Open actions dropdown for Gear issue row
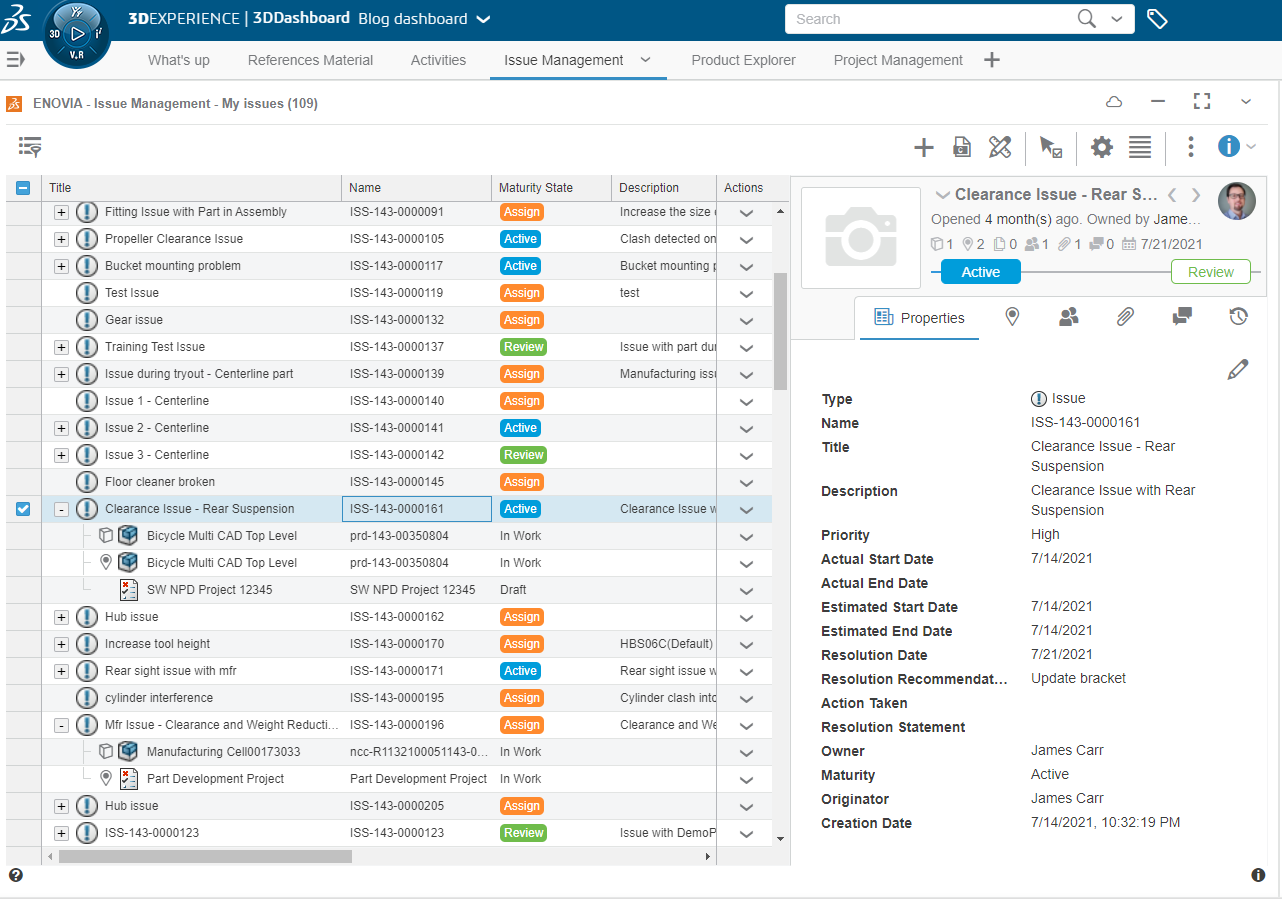The width and height of the screenshot is (1282, 901). (745, 321)
